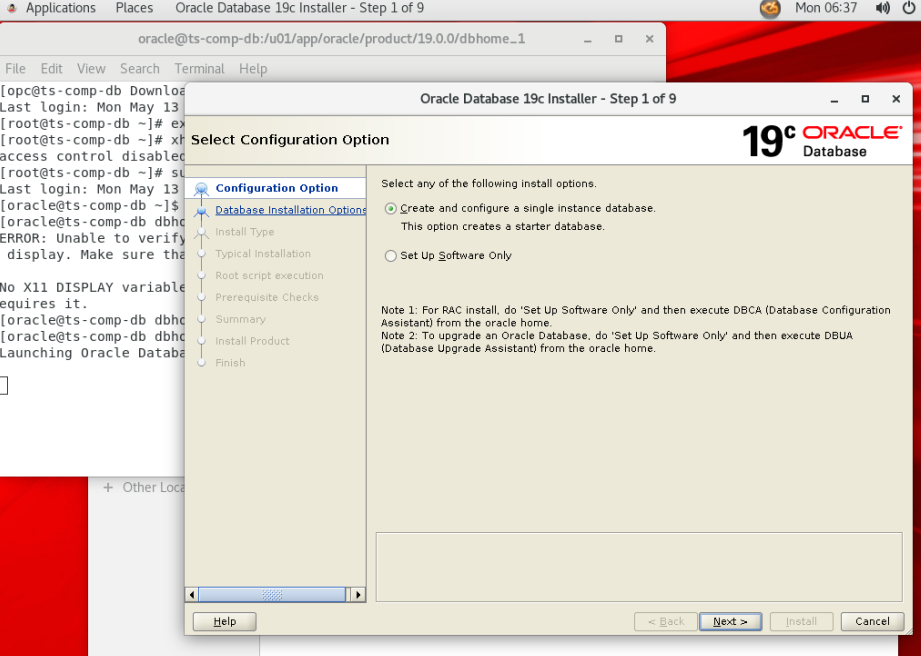
Task: Open the Database Installation Options step link
Action: pos(290,210)
